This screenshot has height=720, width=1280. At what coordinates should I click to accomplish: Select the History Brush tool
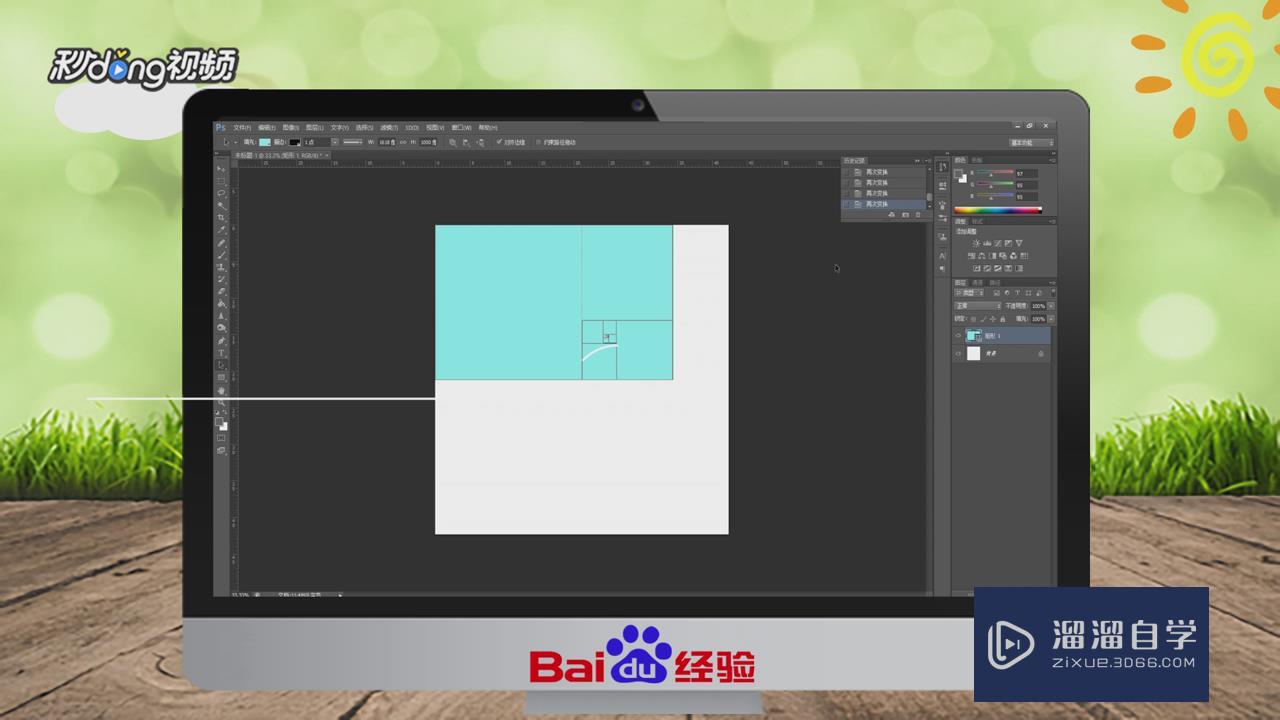pos(221,278)
